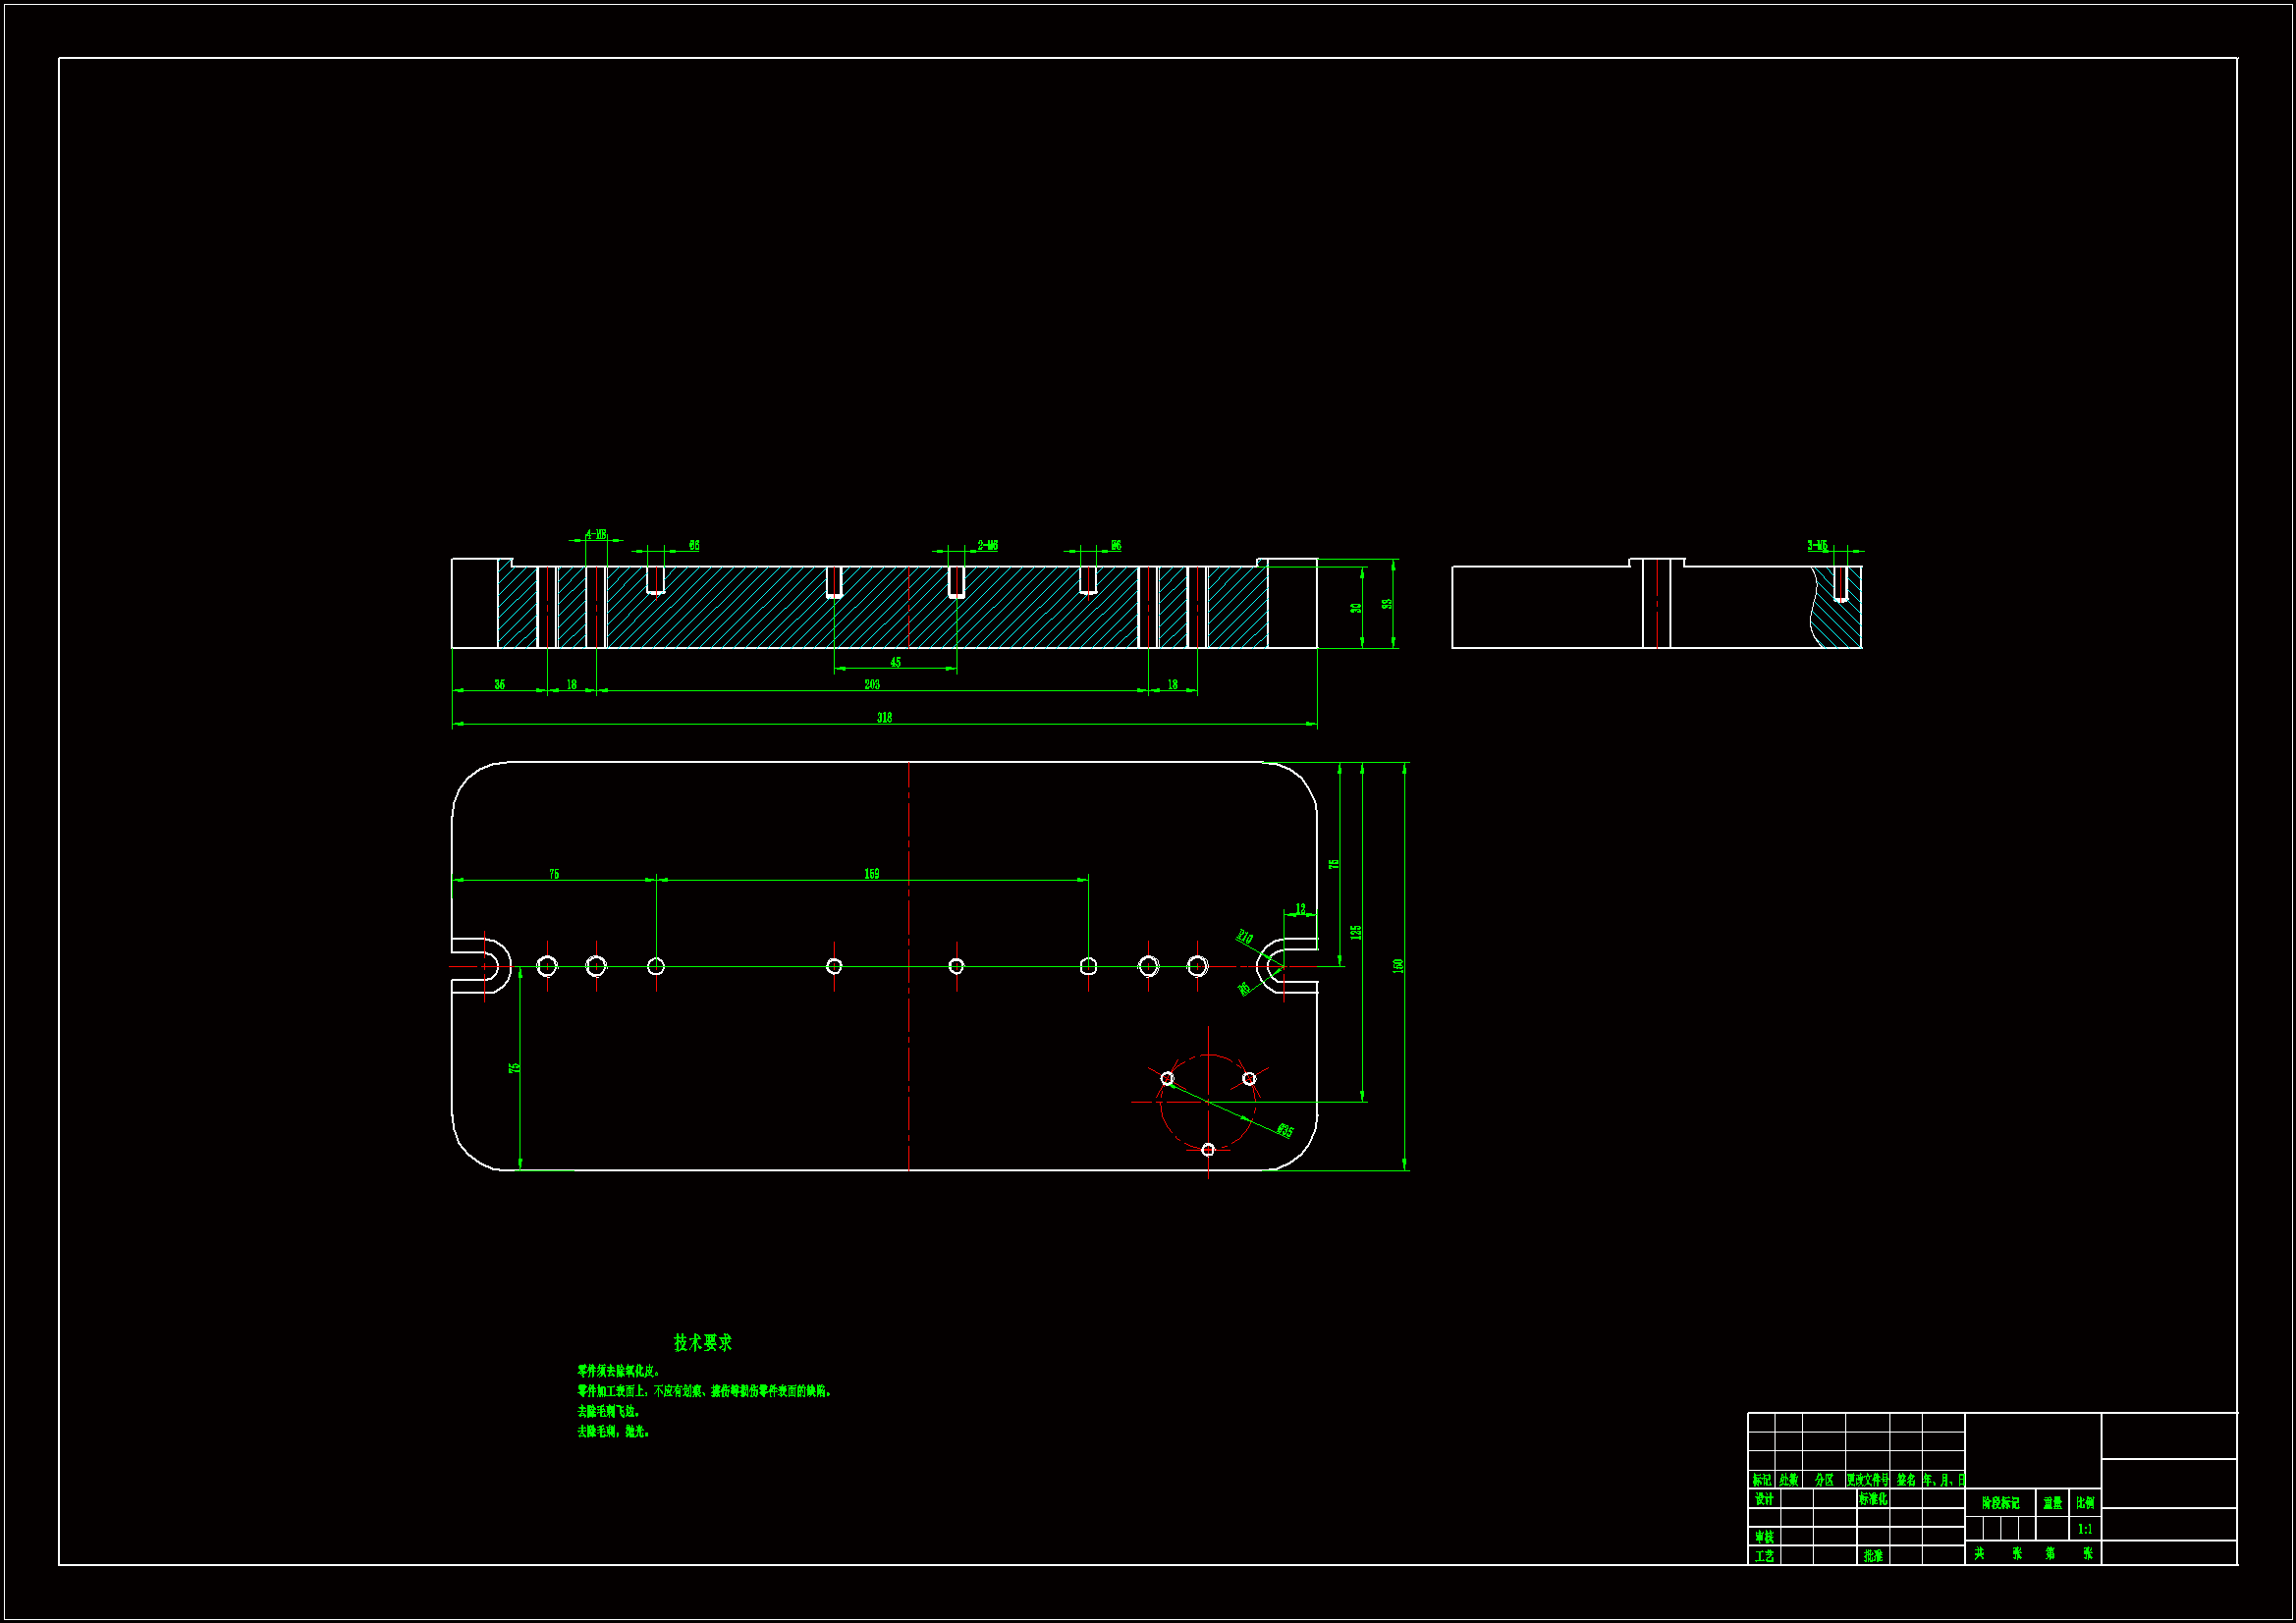2296x1623 pixels.
Task: Select the 更改文件号 column header
Action: pos(1867,1480)
